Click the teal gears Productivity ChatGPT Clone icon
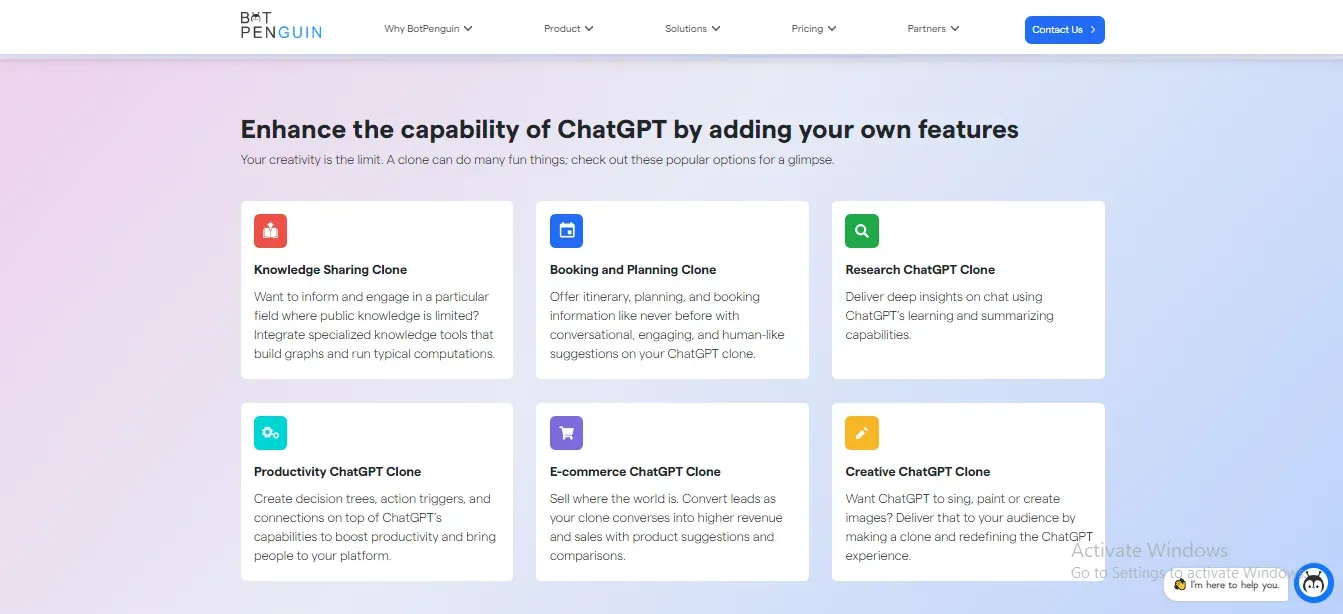Image resolution: width=1343 pixels, height=614 pixels. 270,433
